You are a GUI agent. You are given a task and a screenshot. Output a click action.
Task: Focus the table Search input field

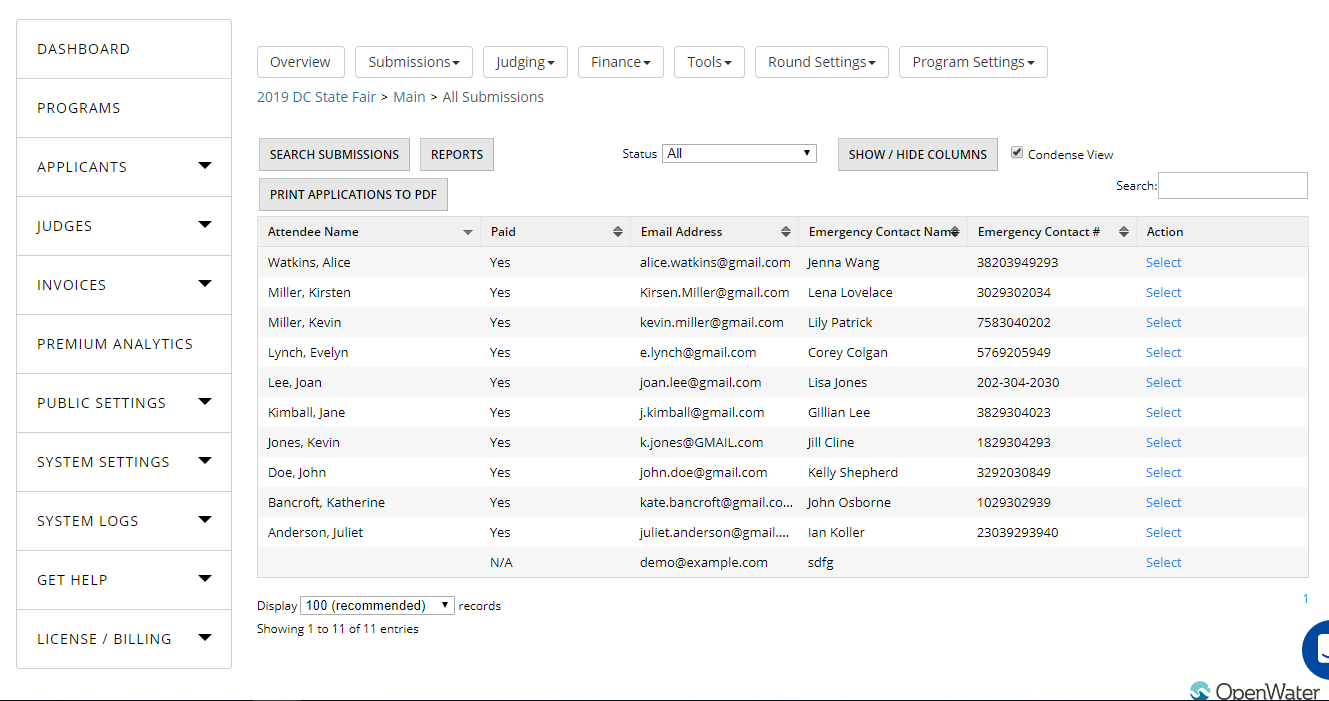pos(1233,185)
